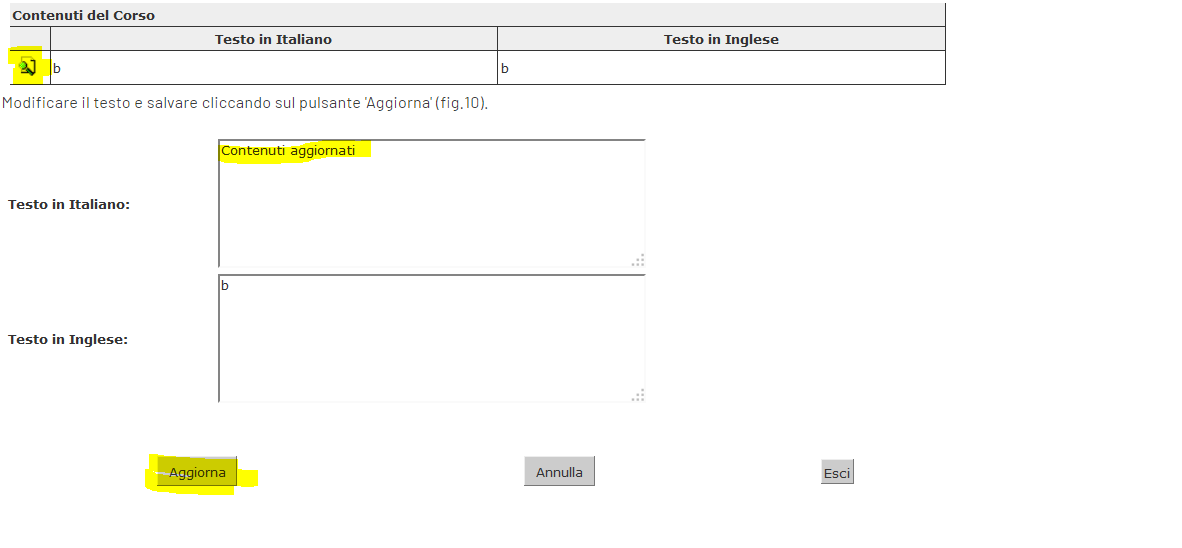This screenshot has height=548, width=1182.
Task: Click the 'Contenuti del Corso' table title
Action: 84,15
